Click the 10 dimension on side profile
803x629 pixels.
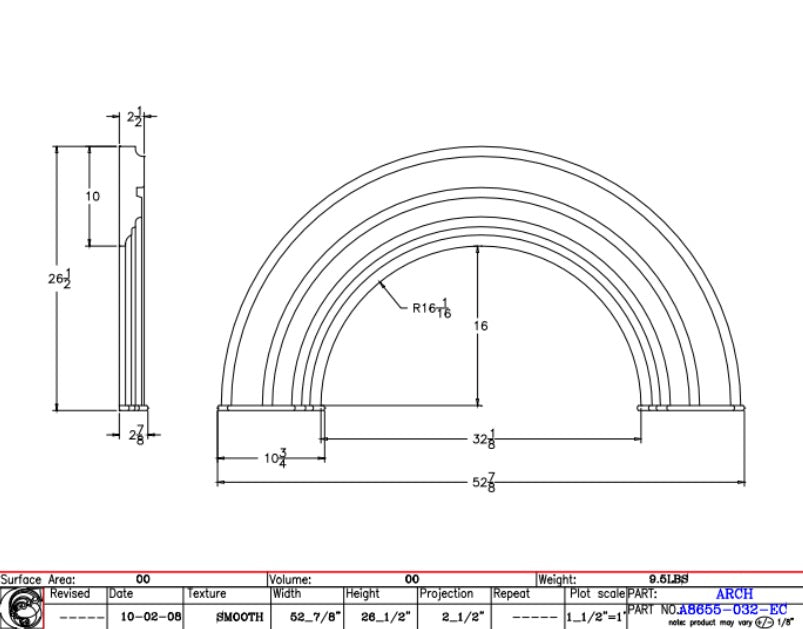pos(92,197)
